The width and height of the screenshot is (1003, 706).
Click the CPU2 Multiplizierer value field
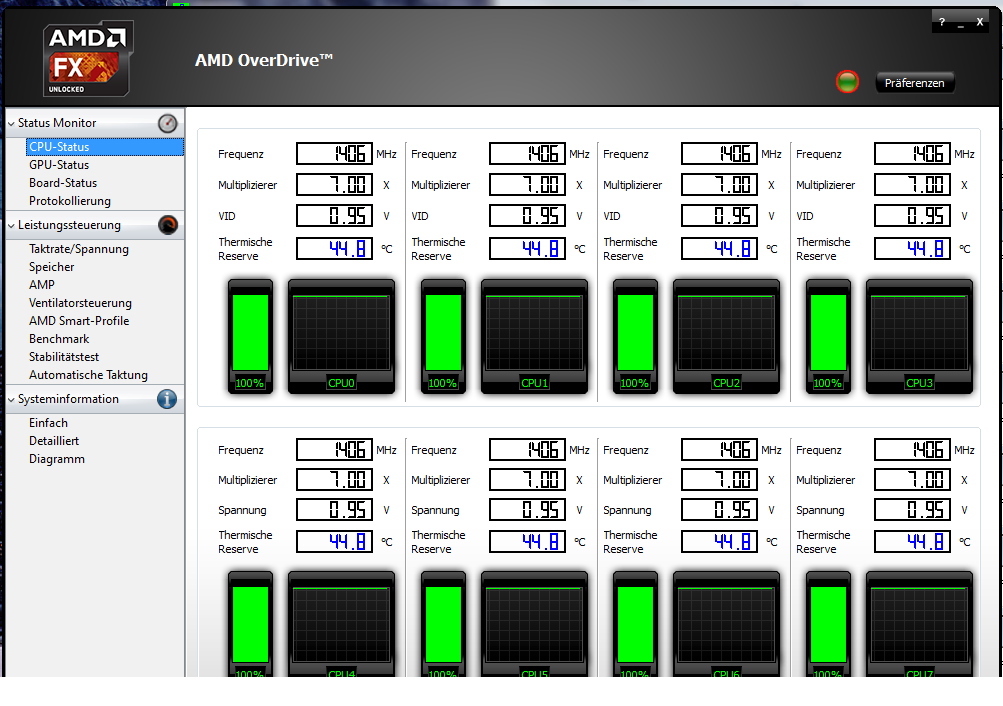720,185
